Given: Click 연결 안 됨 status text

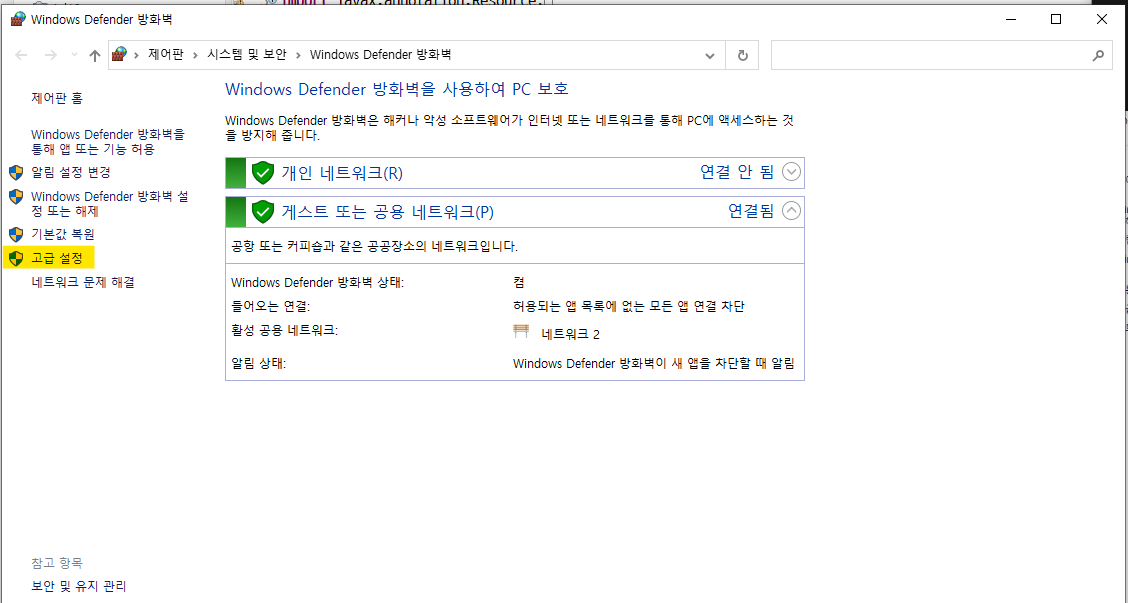Looking at the screenshot, I should click(x=737, y=172).
